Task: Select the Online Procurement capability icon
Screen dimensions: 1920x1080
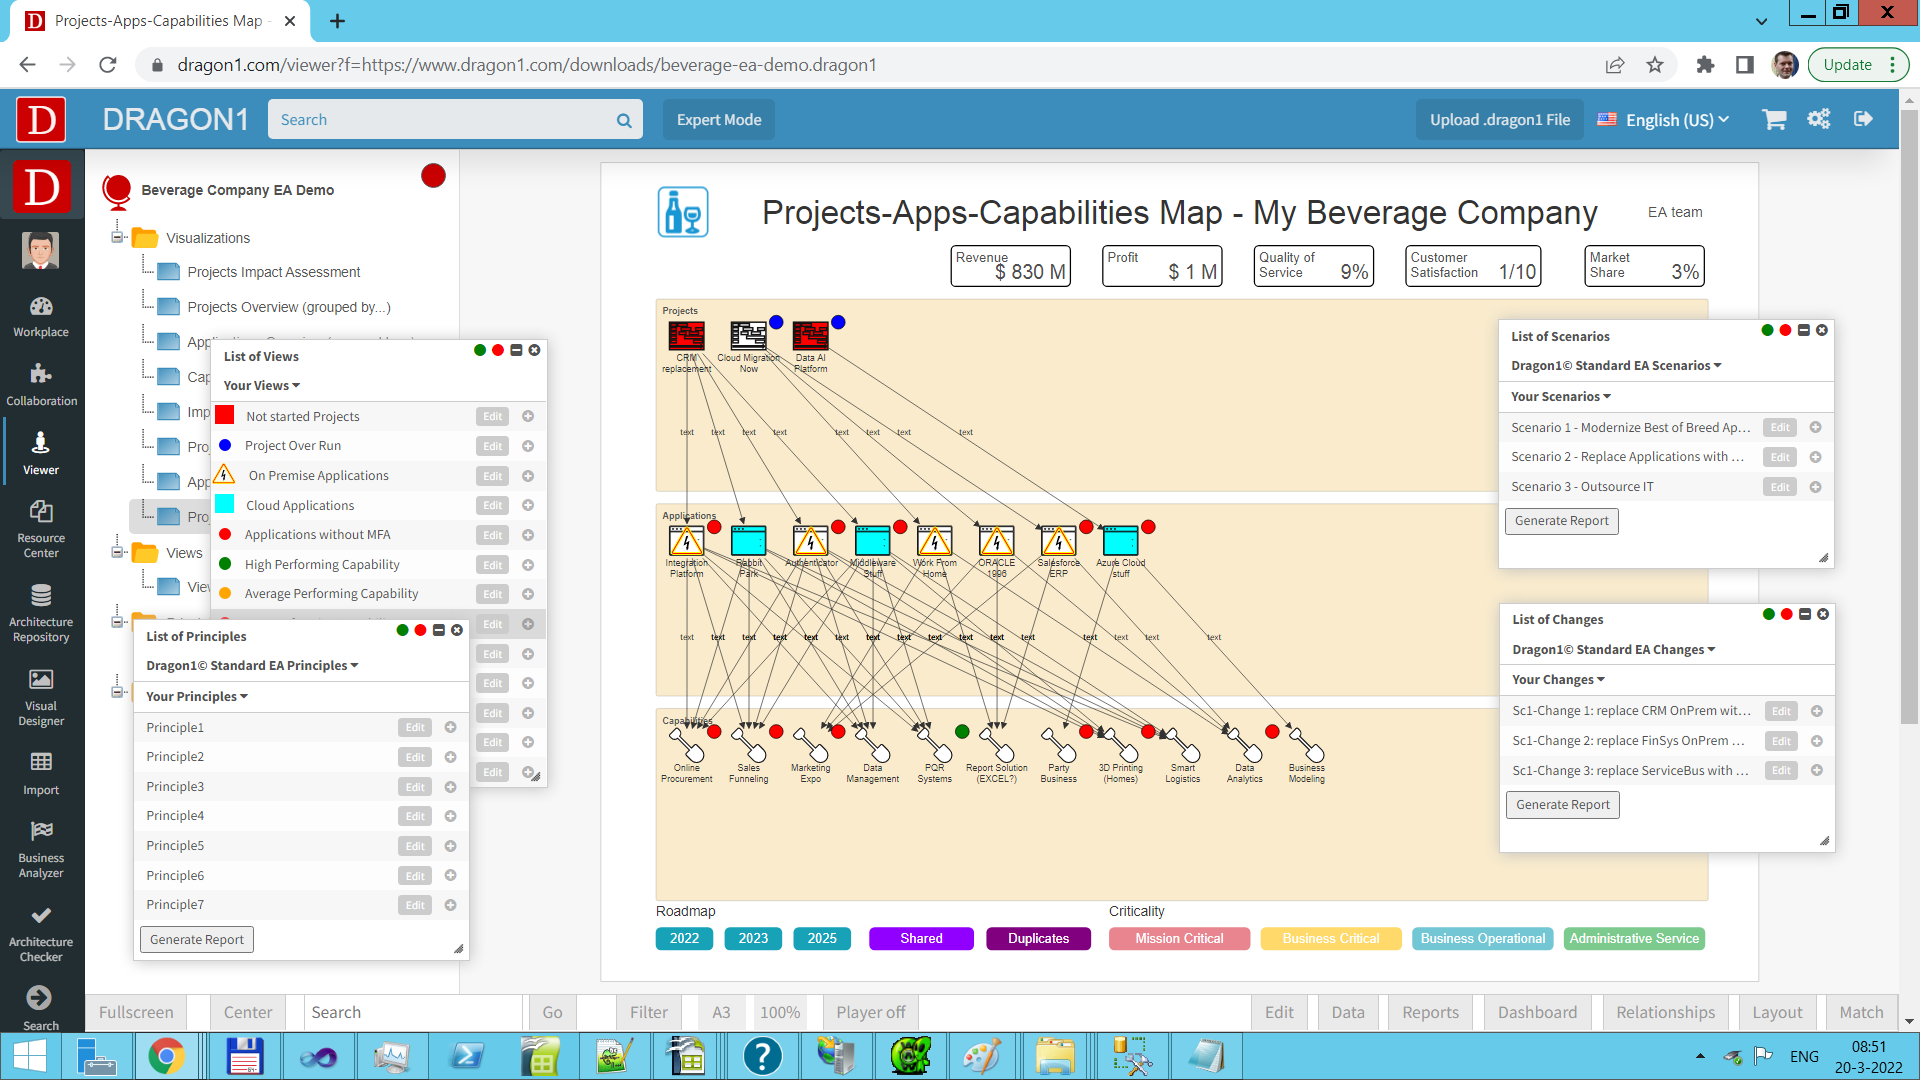Action: [687, 745]
